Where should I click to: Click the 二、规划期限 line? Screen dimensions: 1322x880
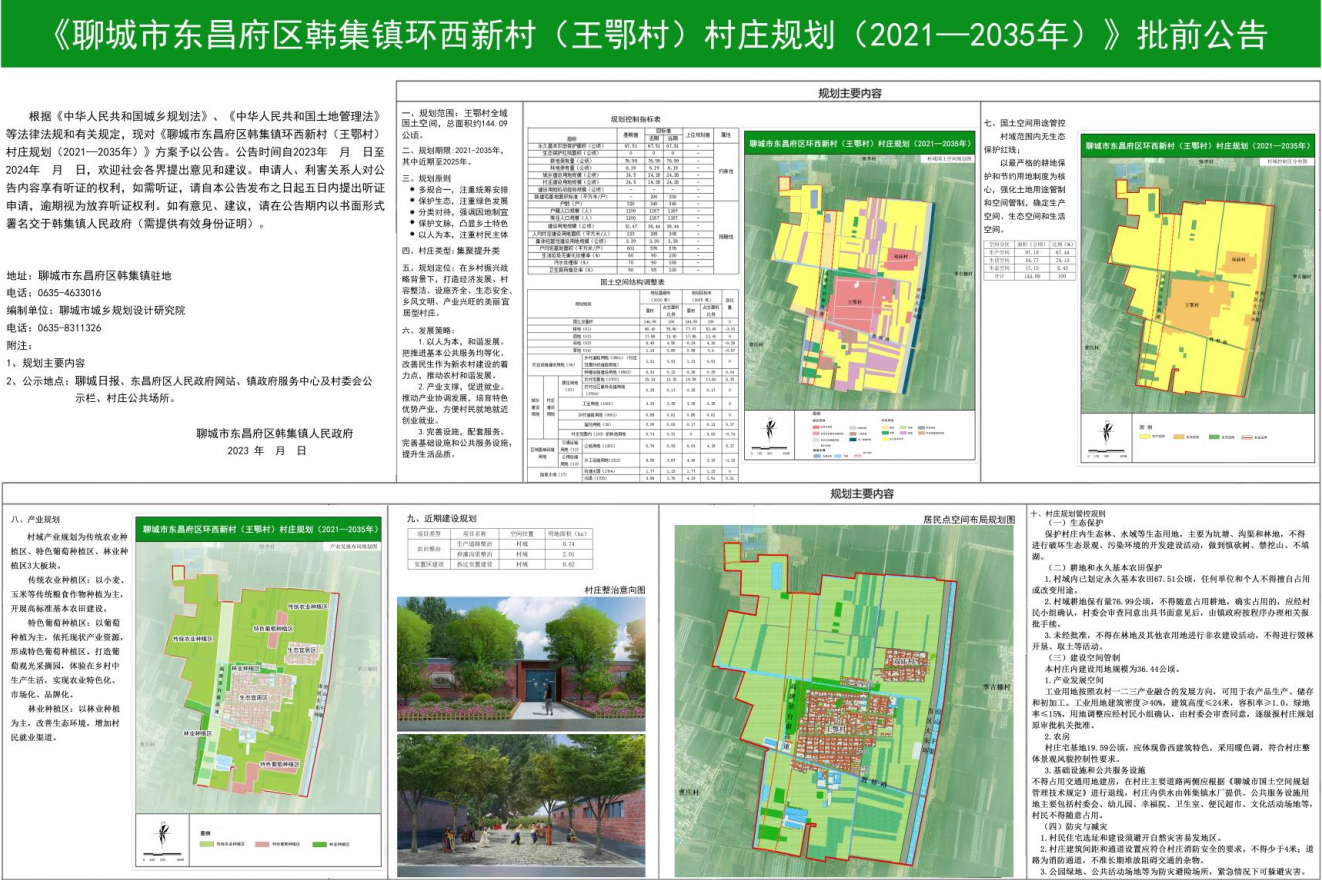coord(454,148)
